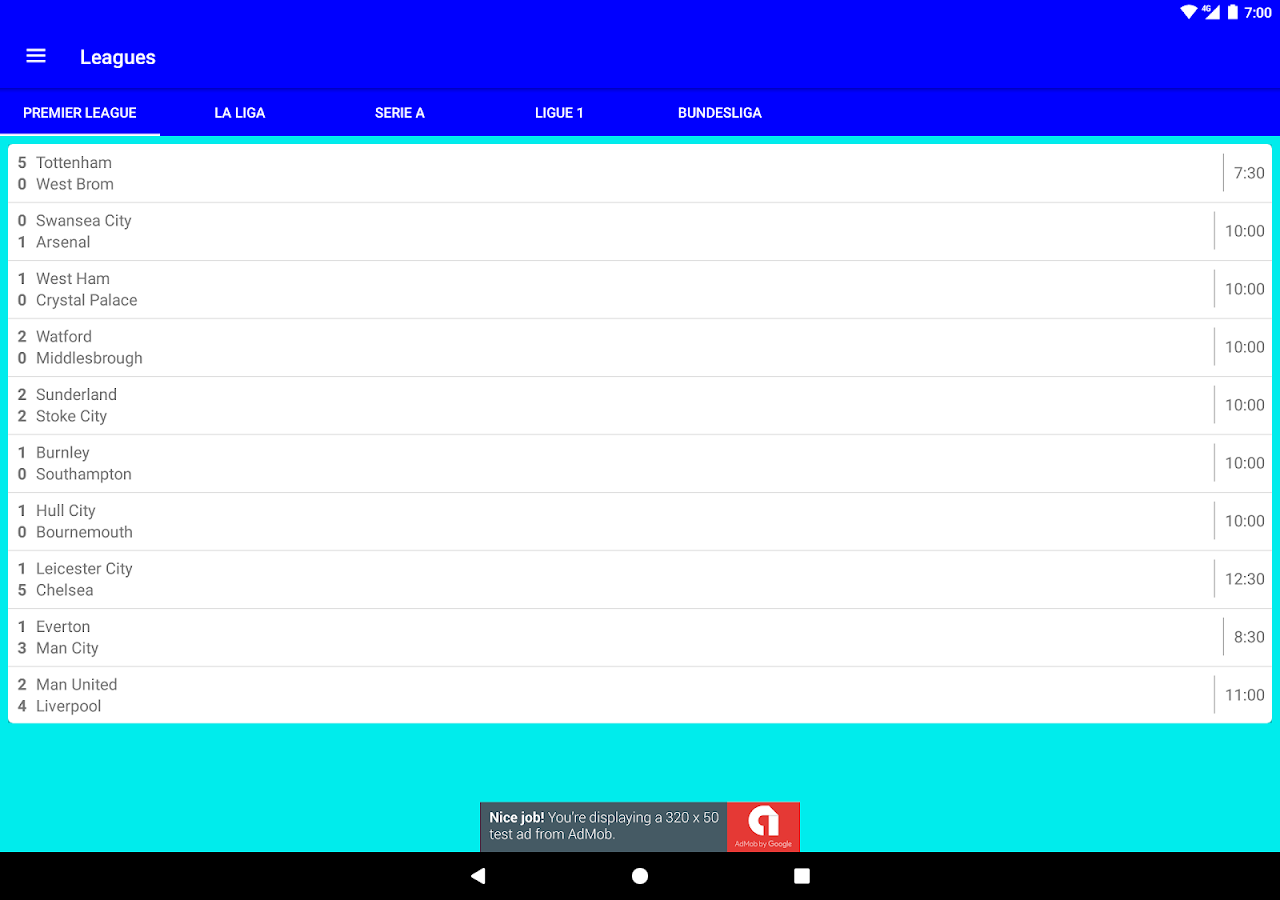
Task: Switch to the Serie A tab
Action: point(400,113)
